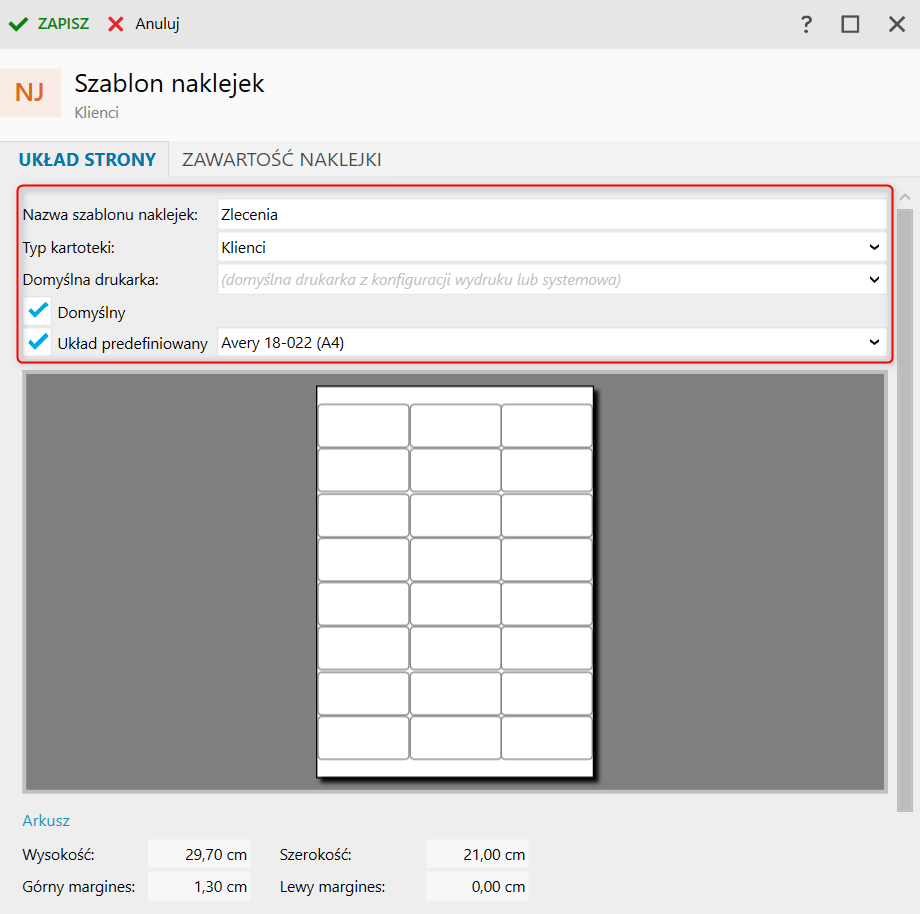The image size is (920, 914).
Task: Cancel changes with the Anuluj button
Action: point(144,24)
